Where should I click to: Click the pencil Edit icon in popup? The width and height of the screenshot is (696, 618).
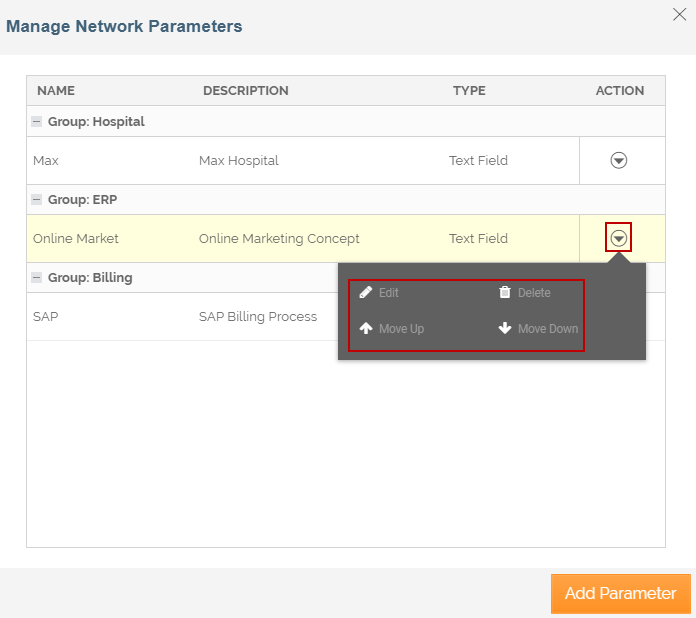(x=366, y=293)
